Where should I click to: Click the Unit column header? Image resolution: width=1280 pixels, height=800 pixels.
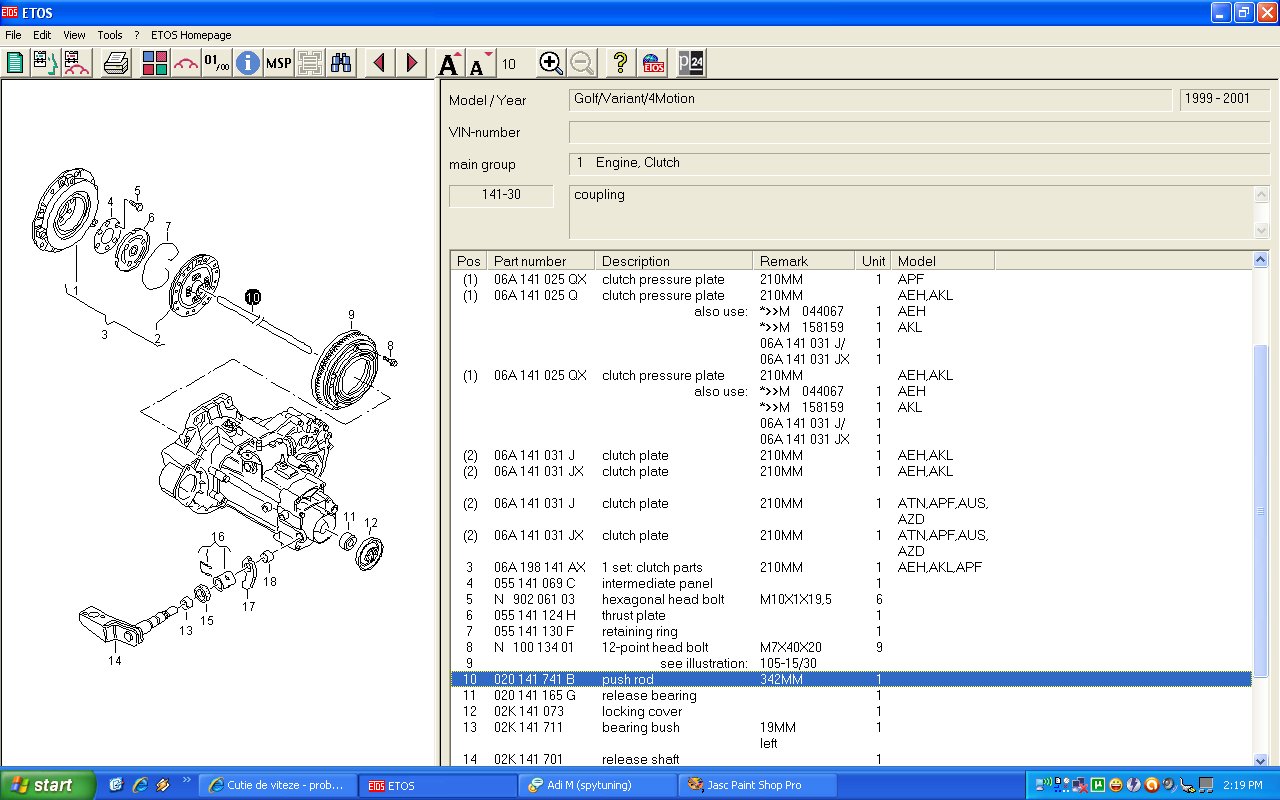(873, 261)
